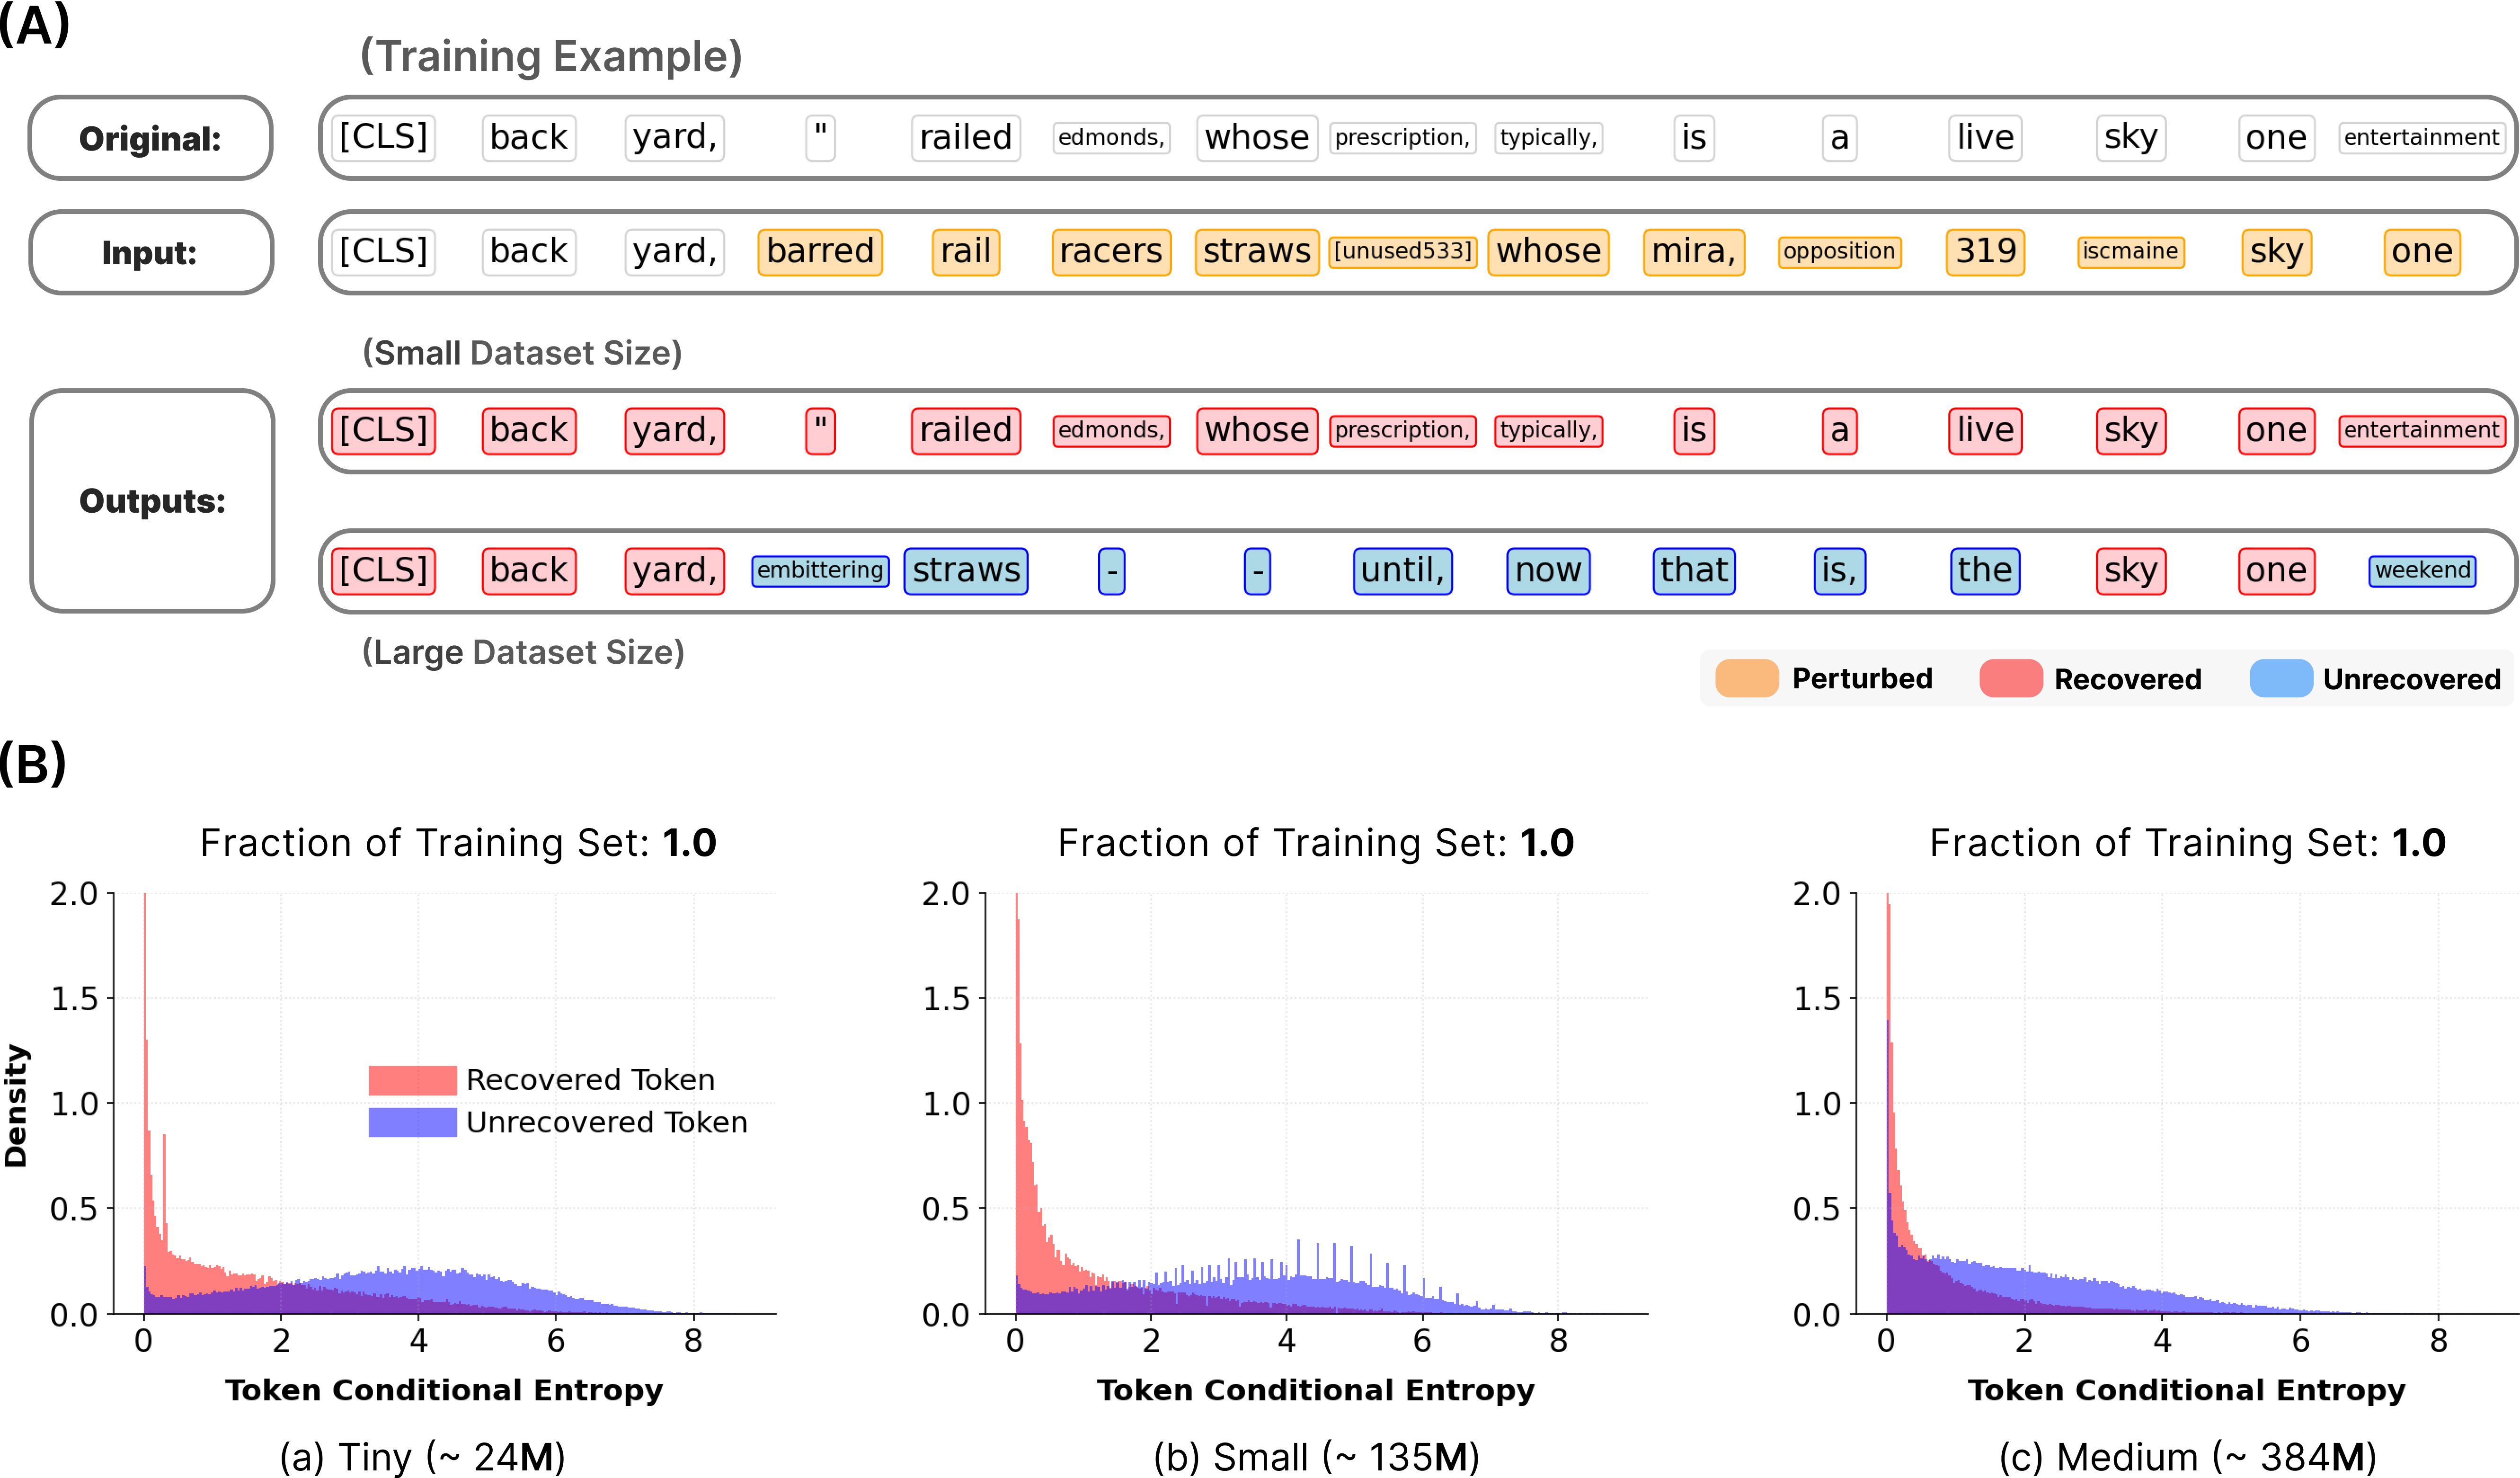The width and height of the screenshot is (2520, 1478).
Task: Click the '(A)' panel label
Action: point(35,25)
